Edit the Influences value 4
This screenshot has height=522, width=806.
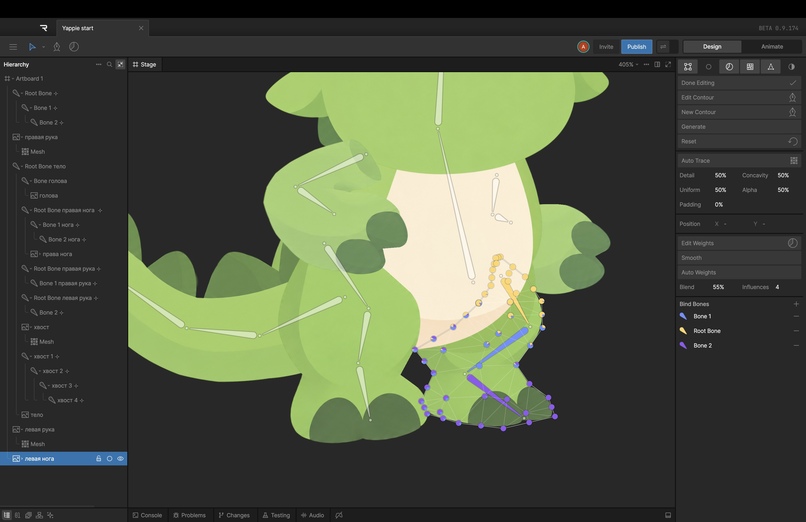tap(777, 287)
